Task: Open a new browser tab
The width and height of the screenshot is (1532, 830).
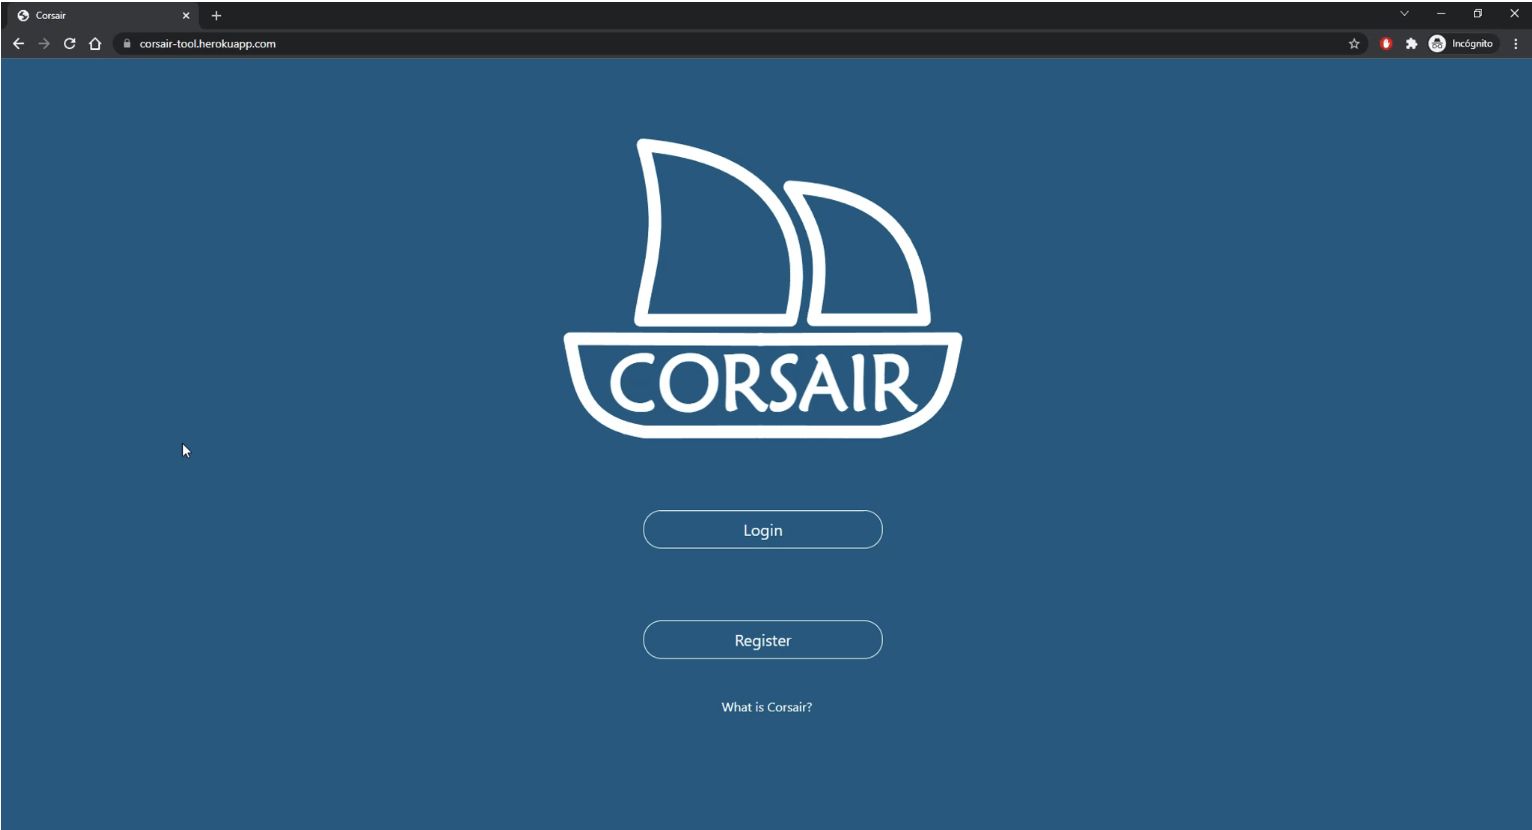Action: 216,15
